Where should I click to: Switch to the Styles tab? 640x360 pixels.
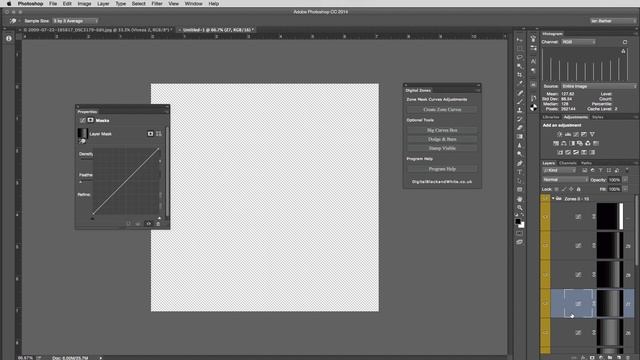[x=598, y=117]
